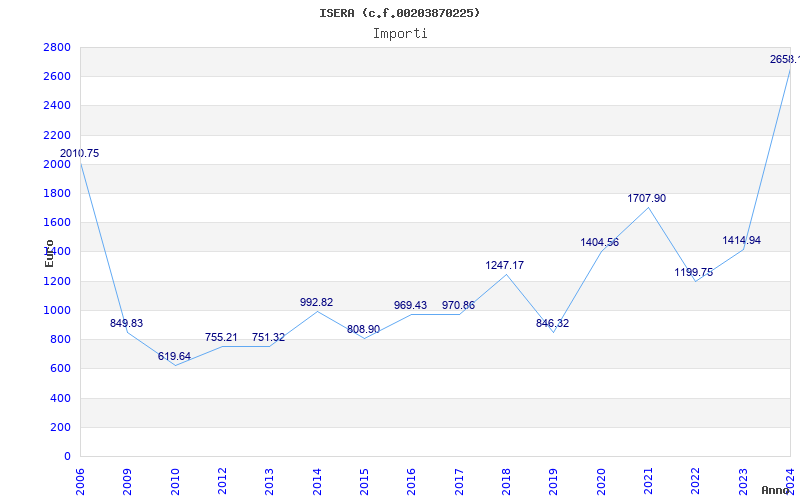The height and width of the screenshot is (500, 800).
Task: Select the 1200 y-axis value
Action: 57,281
